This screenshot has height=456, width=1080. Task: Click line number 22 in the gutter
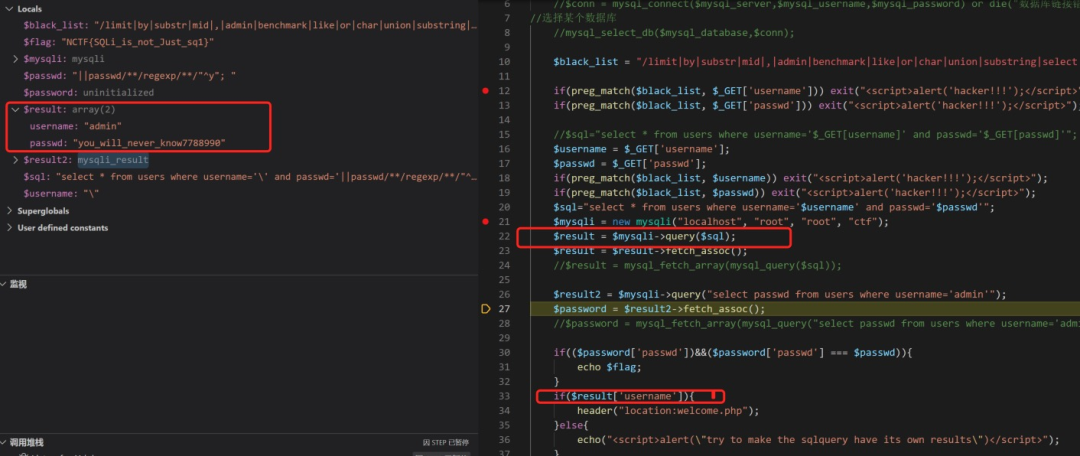pyautogui.click(x=506, y=236)
